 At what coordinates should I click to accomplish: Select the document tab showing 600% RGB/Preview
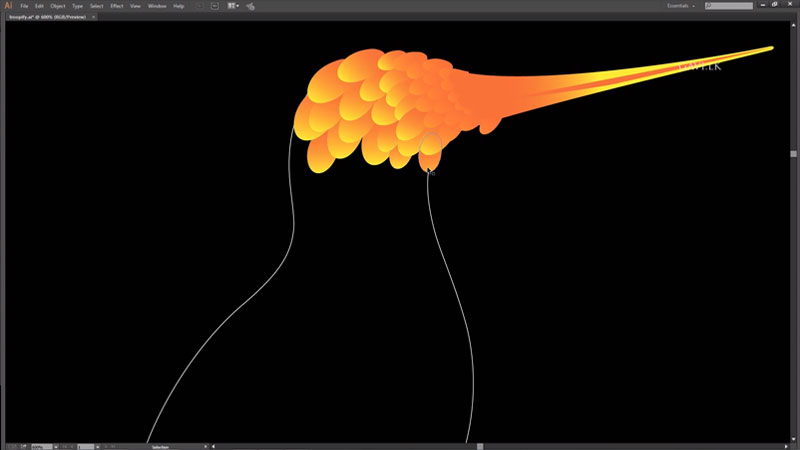47,17
